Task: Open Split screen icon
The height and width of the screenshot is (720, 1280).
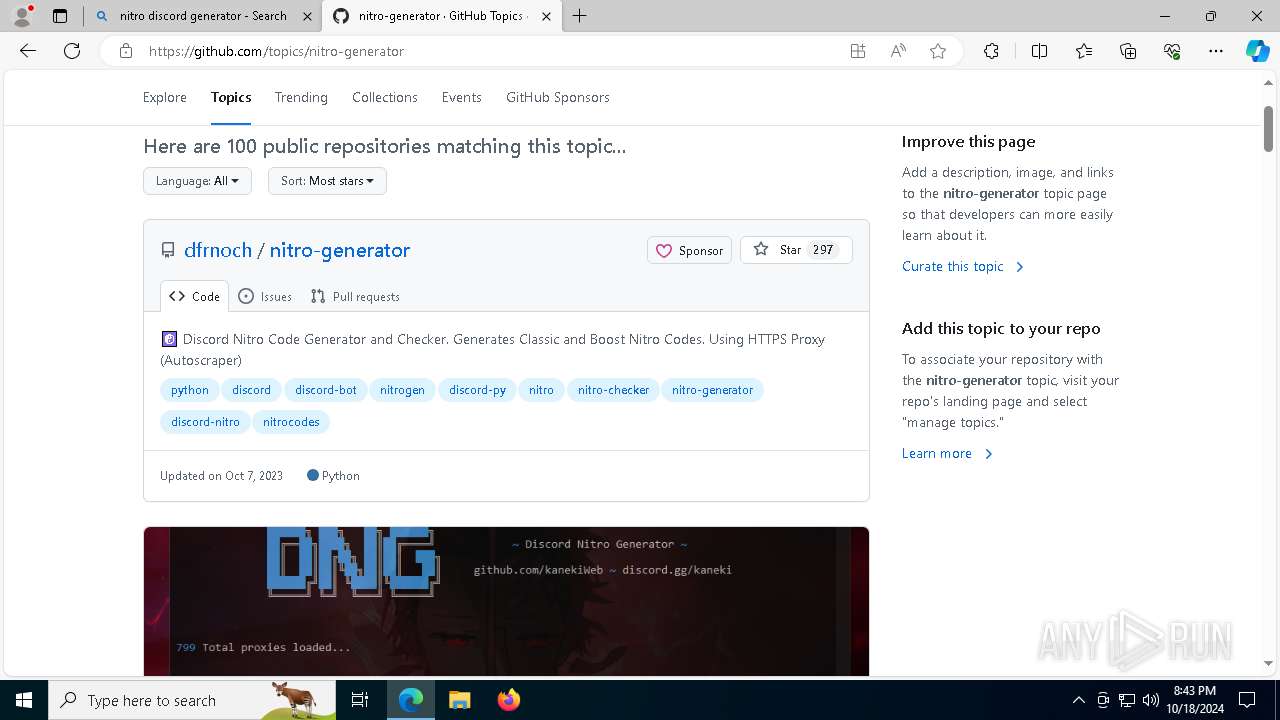Action: click(1039, 51)
